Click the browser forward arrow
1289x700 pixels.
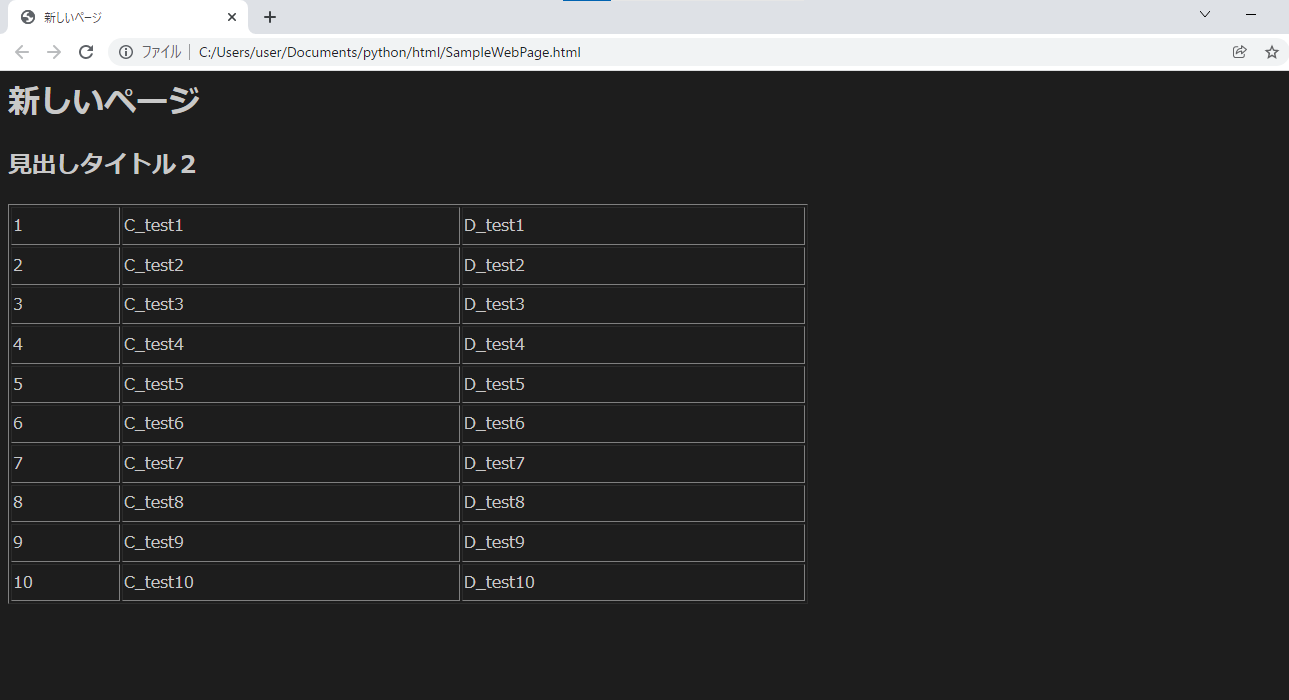tap(54, 52)
